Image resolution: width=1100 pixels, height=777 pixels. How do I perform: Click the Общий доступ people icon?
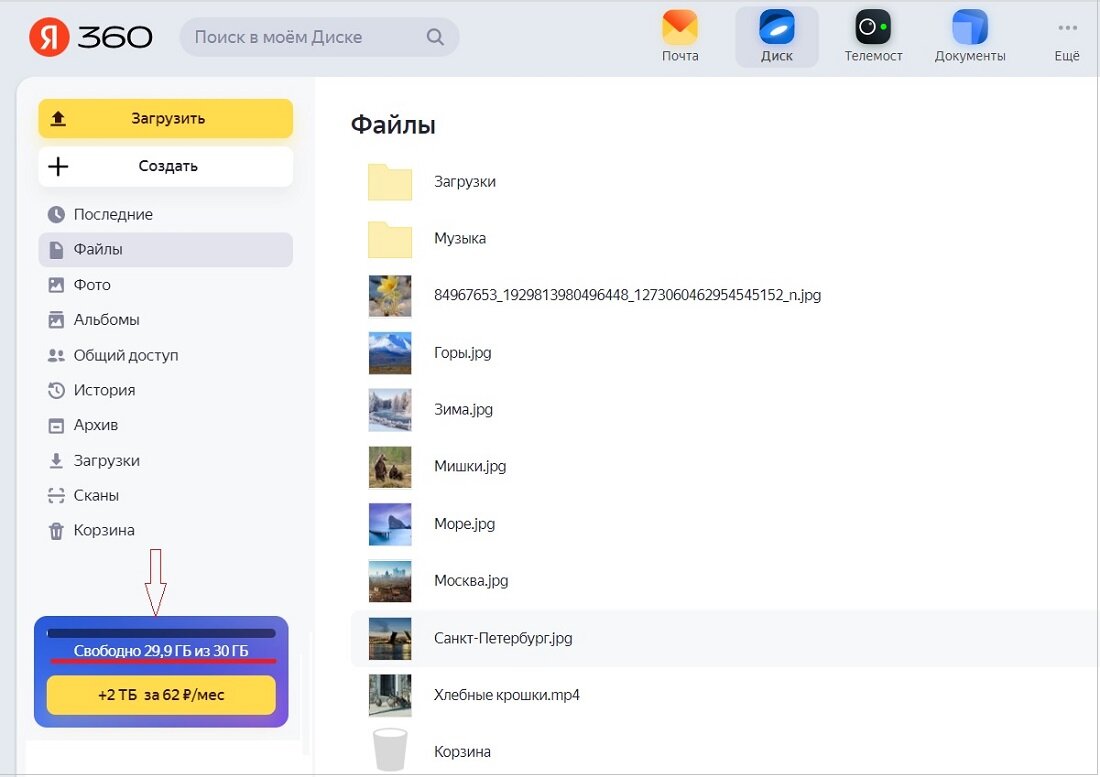pyautogui.click(x=56, y=356)
